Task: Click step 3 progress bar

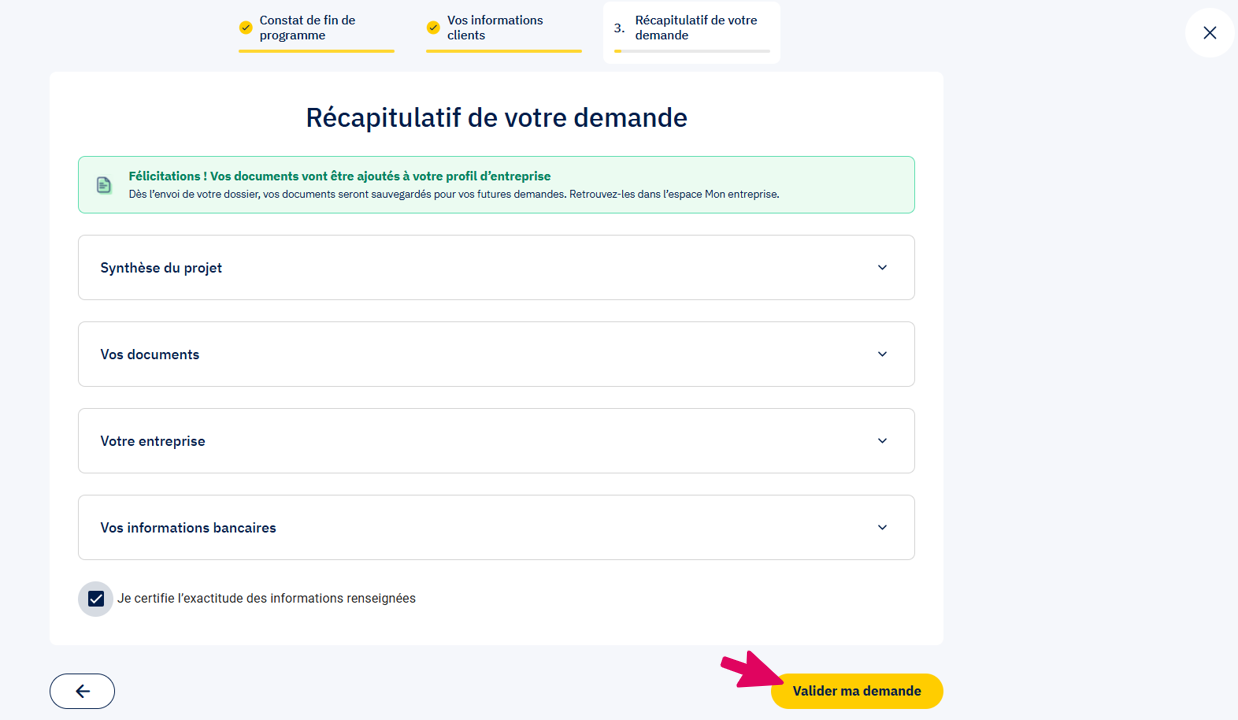Action: click(692, 51)
